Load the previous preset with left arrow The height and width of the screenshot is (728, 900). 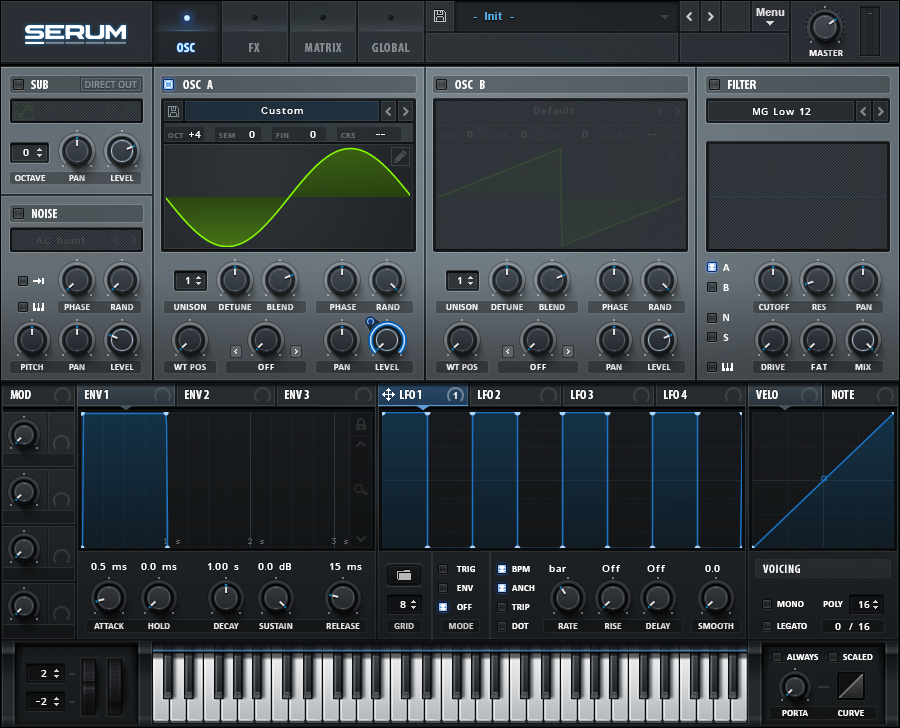pos(689,17)
